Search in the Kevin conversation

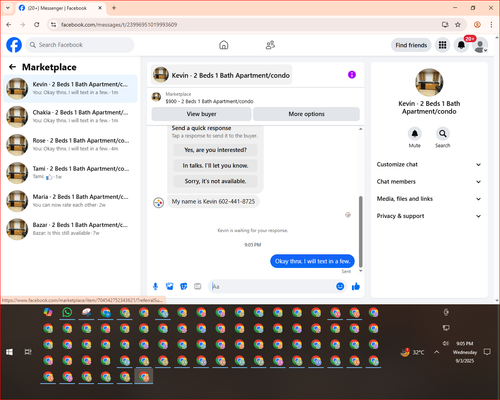pos(442,134)
